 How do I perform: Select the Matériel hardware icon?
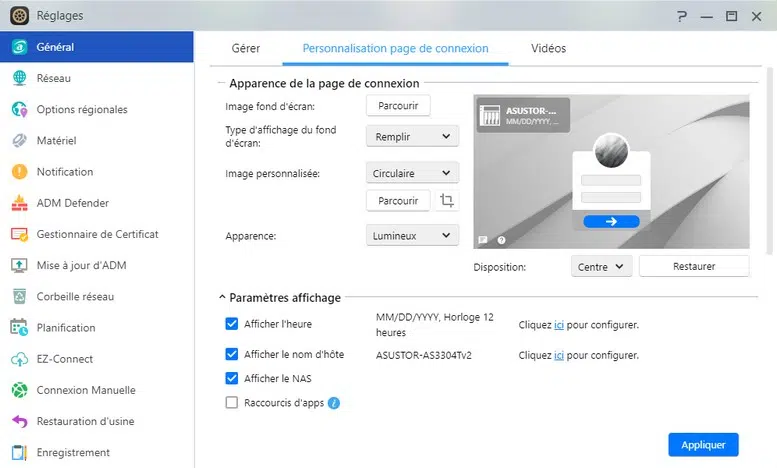click(19, 141)
